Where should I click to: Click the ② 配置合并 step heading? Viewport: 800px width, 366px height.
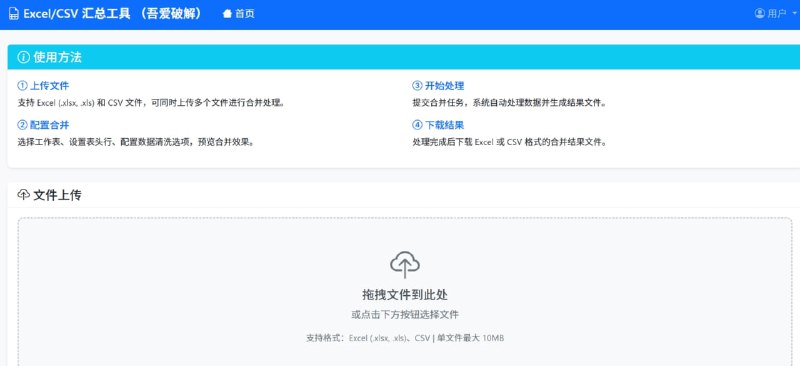(x=43, y=125)
